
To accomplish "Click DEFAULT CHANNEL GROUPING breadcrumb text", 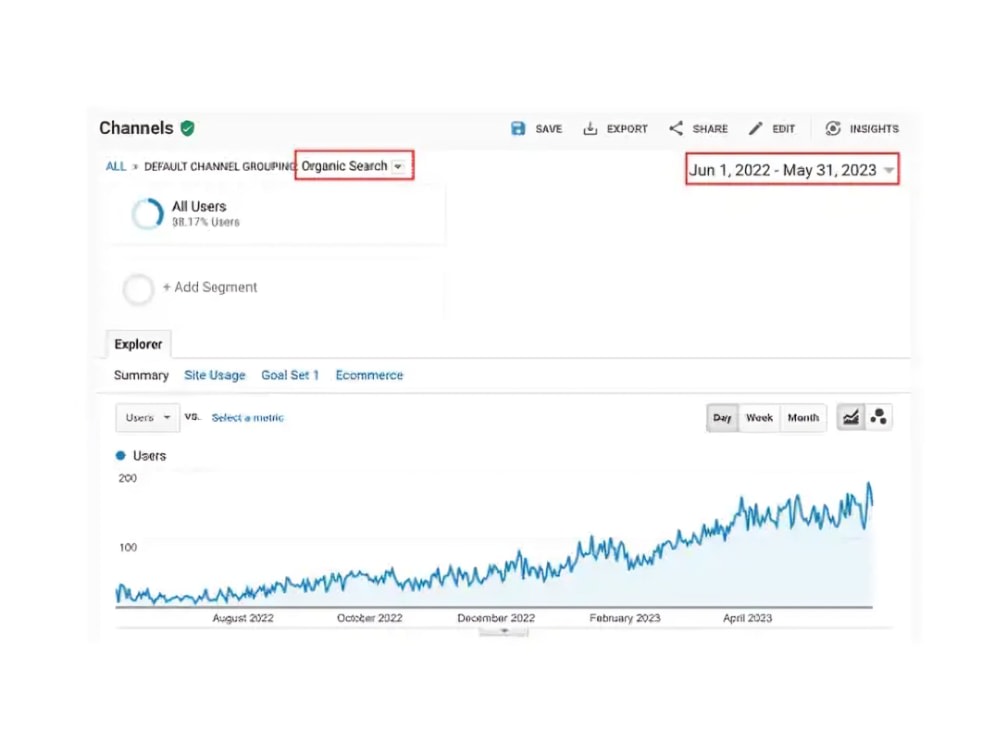I will coord(220,166).
